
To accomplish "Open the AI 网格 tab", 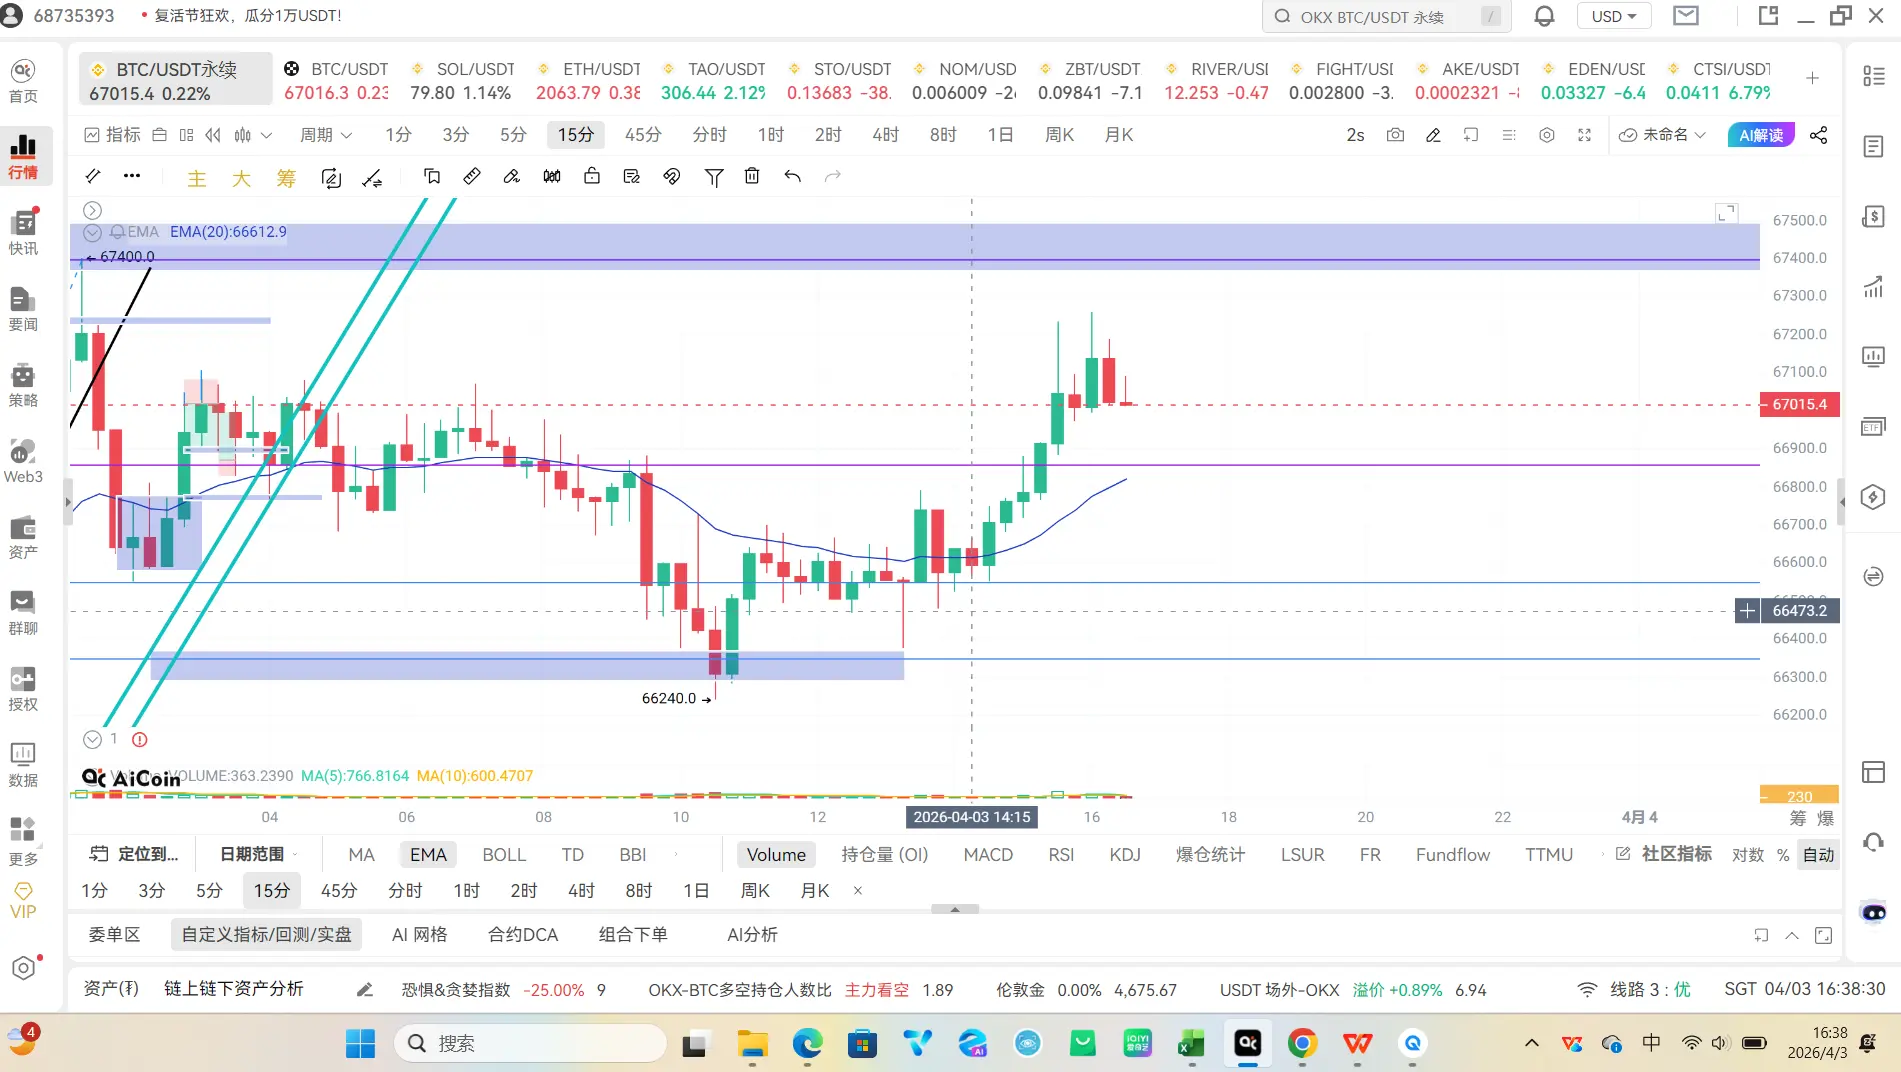I will click(x=419, y=935).
